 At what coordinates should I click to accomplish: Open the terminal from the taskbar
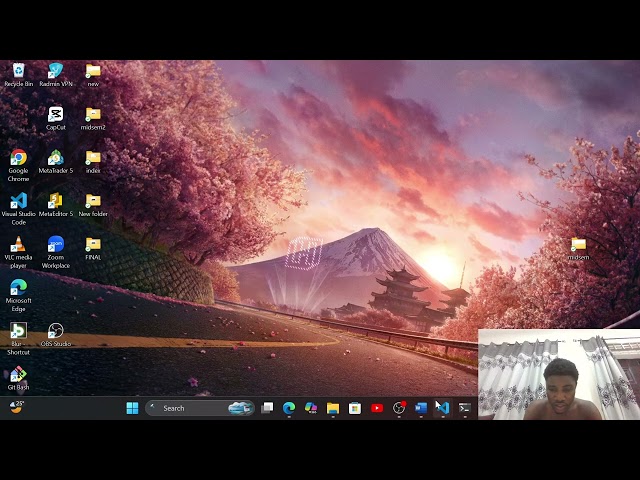464,408
